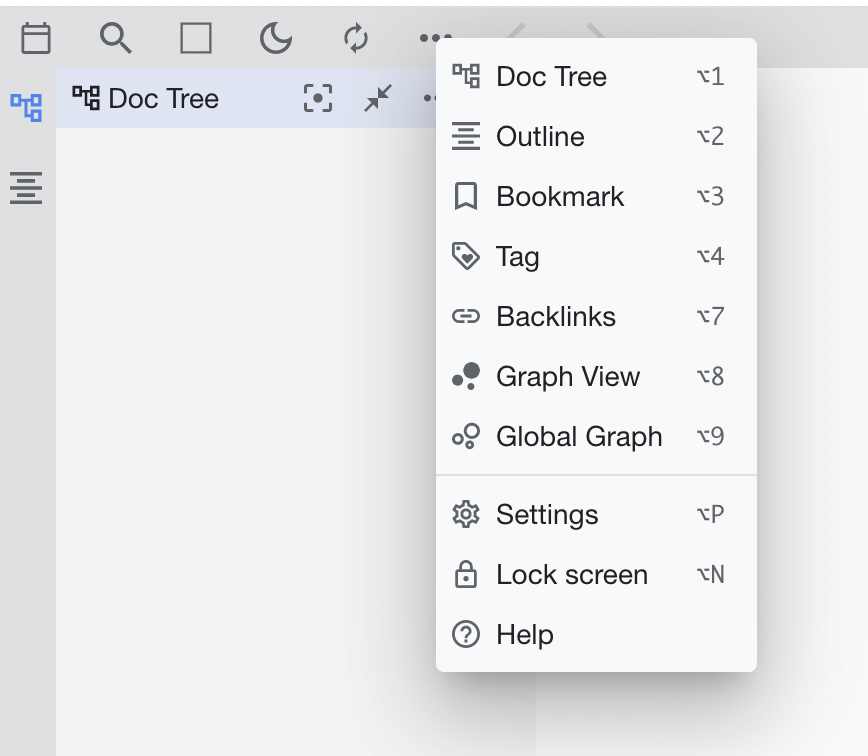This screenshot has height=756, width=868.
Task: Click the three-dot more menu in toolbar
Action: 434,39
